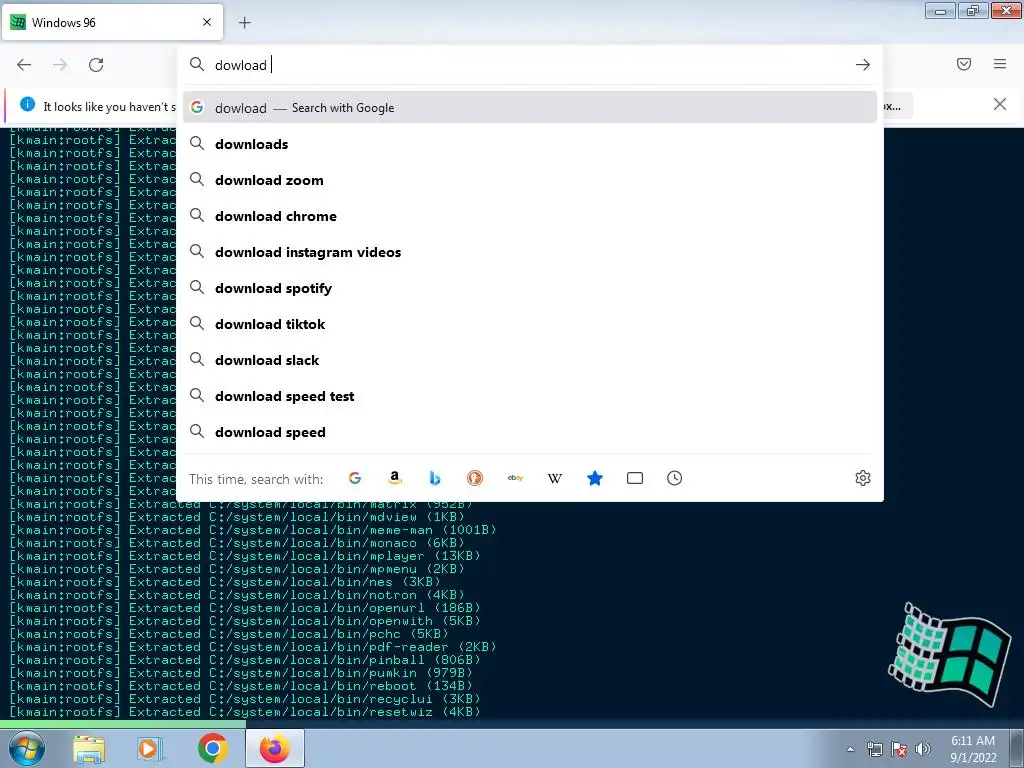Search this time with DuckDuckGo icon
1024x768 pixels.
click(x=475, y=478)
